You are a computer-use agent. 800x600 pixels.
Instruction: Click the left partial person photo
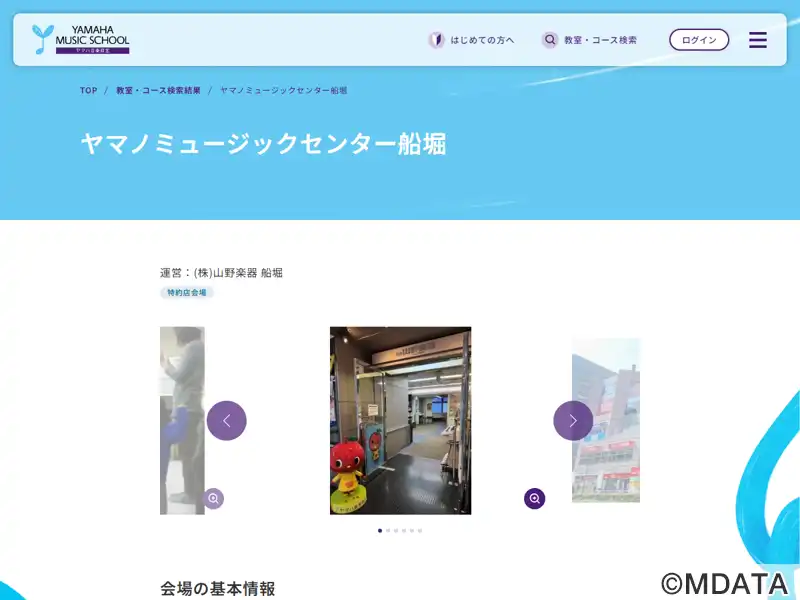(x=182, y=420)
